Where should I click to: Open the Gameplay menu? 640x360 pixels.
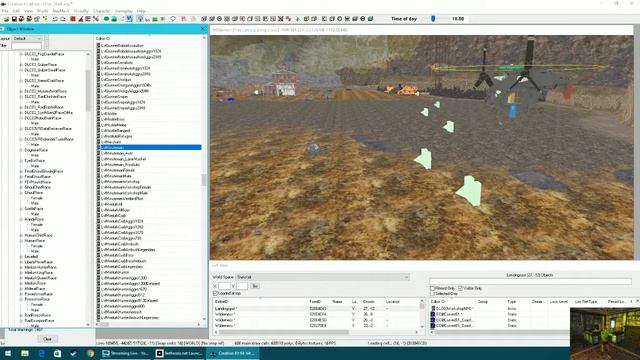pyautogui.click(x=124, y=11)
